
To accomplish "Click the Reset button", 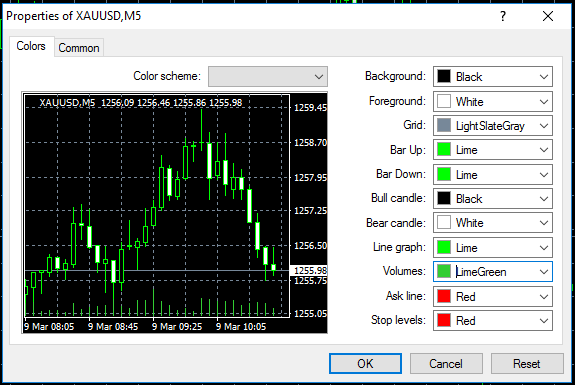I will point(527,363).
